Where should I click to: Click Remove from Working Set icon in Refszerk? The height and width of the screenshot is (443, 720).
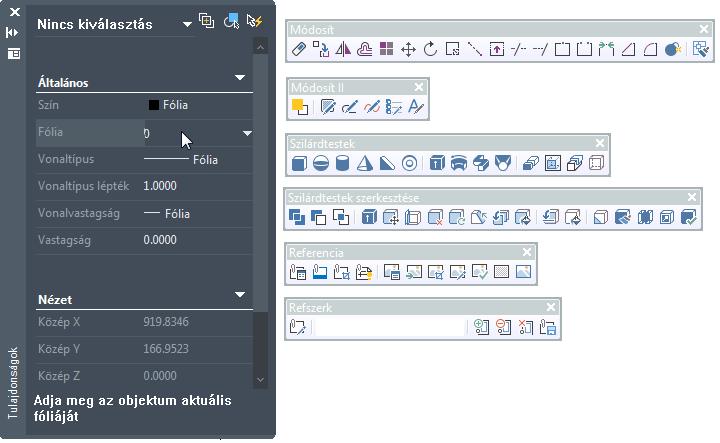pyautogui.click(x=503, y=327)
